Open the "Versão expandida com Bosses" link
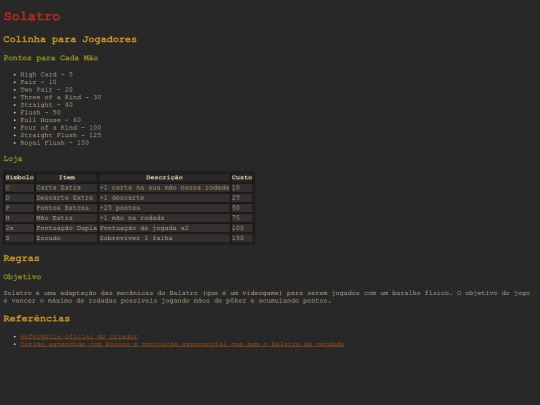Viewport: 540px width, 405px height. tap(182, 344)
